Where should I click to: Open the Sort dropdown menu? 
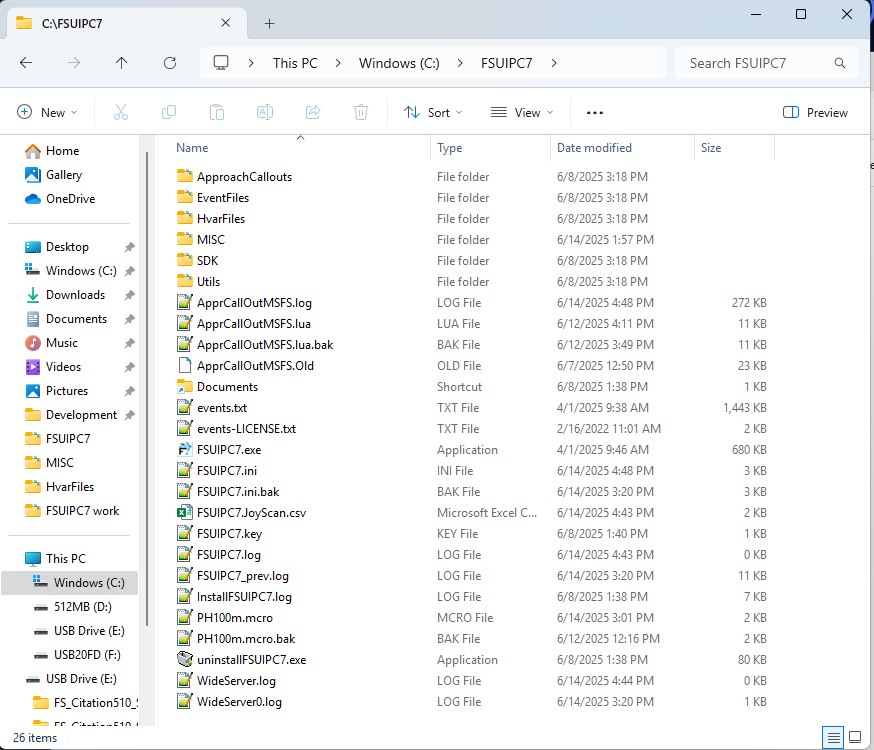433,113
